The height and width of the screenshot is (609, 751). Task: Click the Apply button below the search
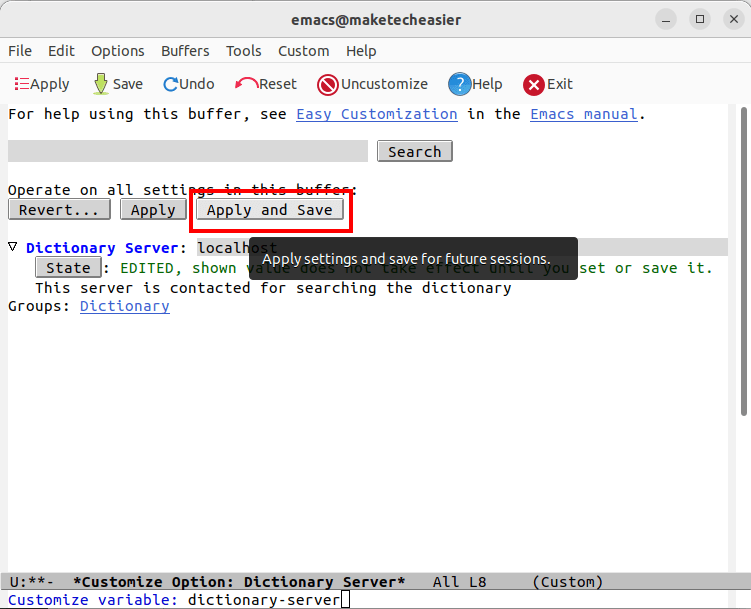pyautogui.click(x=153, y=210)
